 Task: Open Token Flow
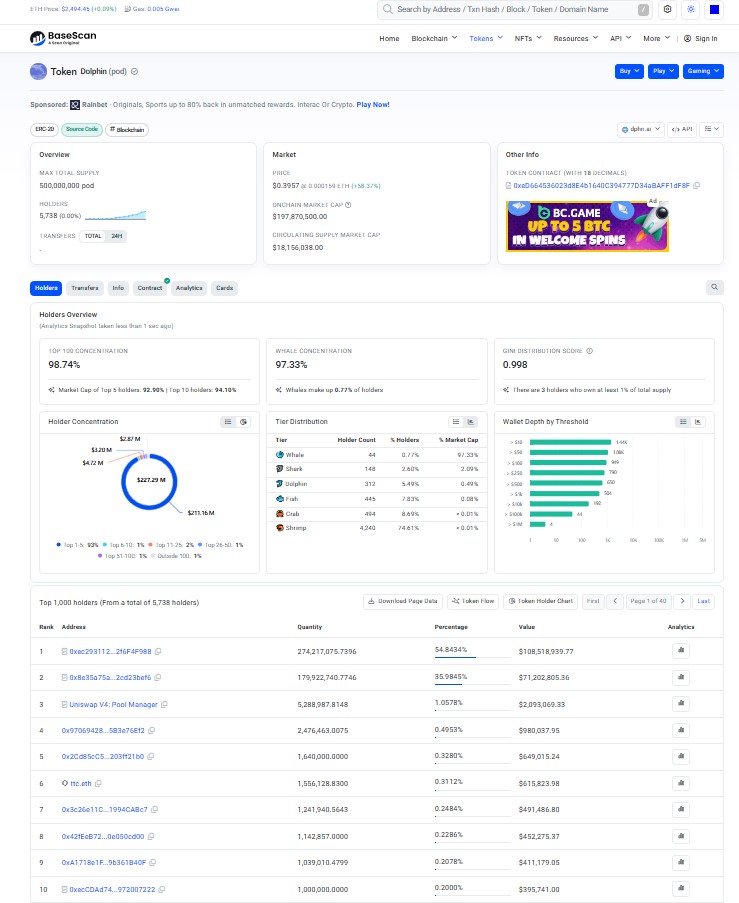click(473, 601)
